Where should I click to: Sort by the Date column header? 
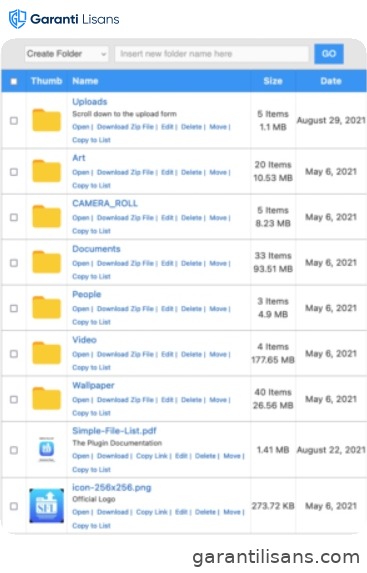pos(331,81)
